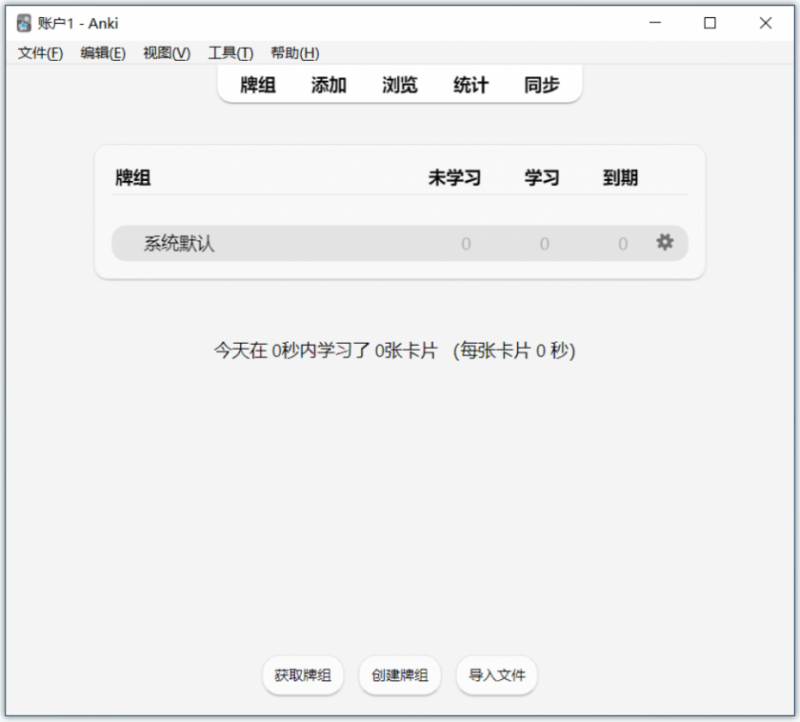Click 添加 to add a new card

pyautogui.click(x=329, y=85)
